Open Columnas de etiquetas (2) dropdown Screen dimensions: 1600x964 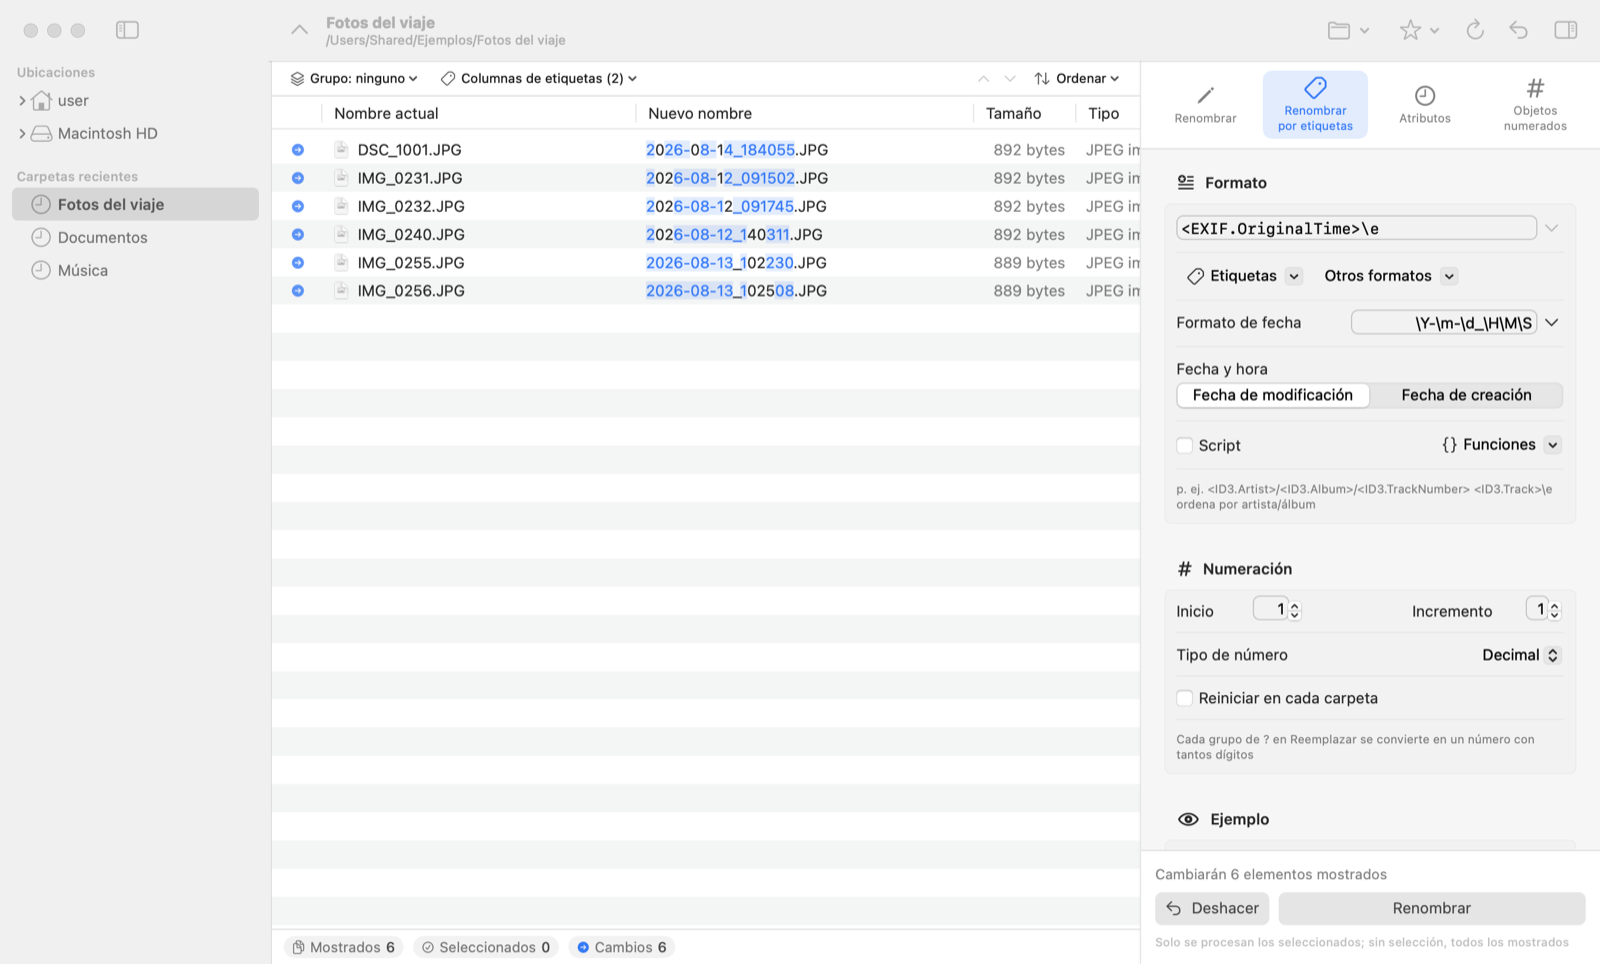pyautogui.click(x=539, y=78)
